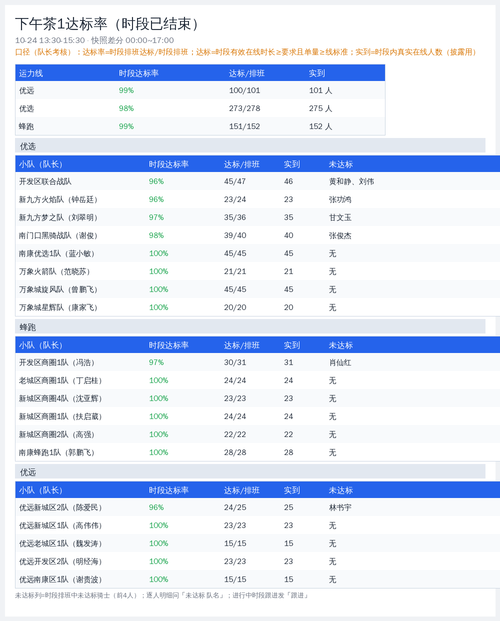Click the team 优远老城区1队（魏发涛）

click(61, 543)
